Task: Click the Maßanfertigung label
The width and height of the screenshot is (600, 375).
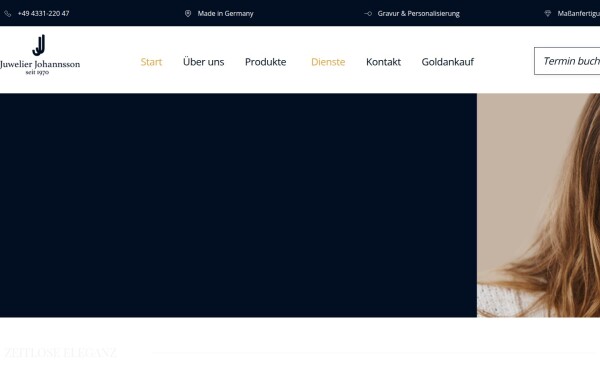Action: coord(579,13)
